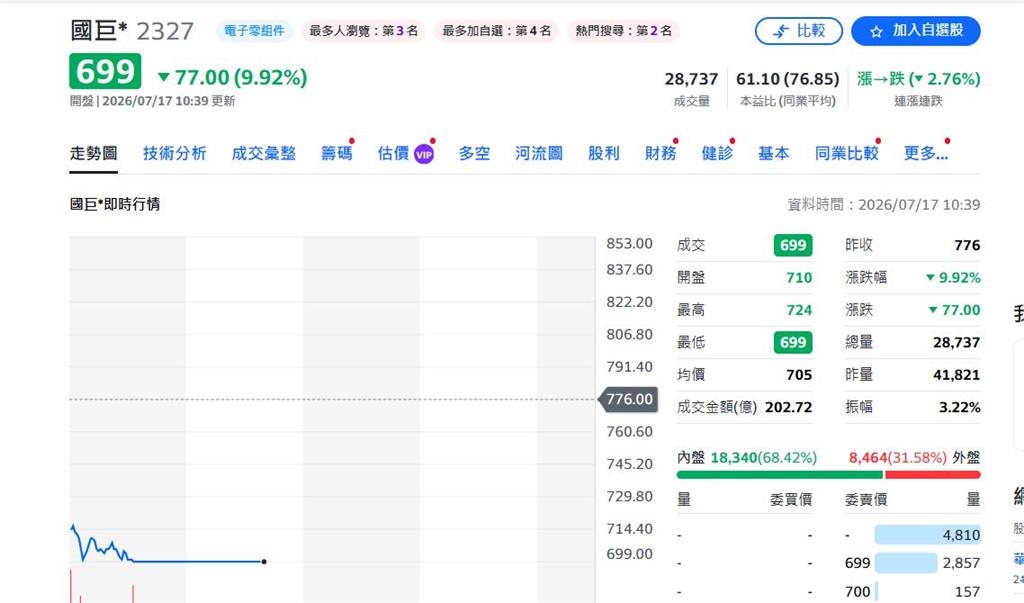Click the 委賣價 column header
This screenshot has height=603, width=1024.
point(866,500)
